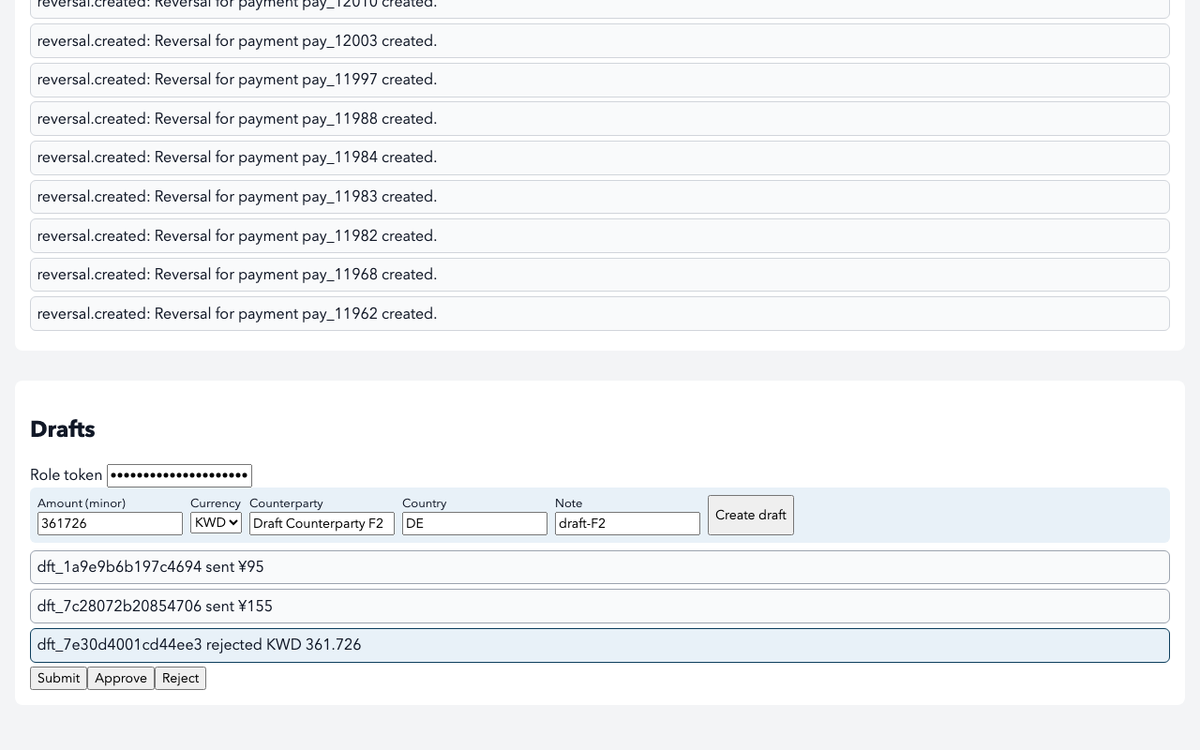
Task: Click the Approve button
Action: pyautogui.click(x=121, y=678)
